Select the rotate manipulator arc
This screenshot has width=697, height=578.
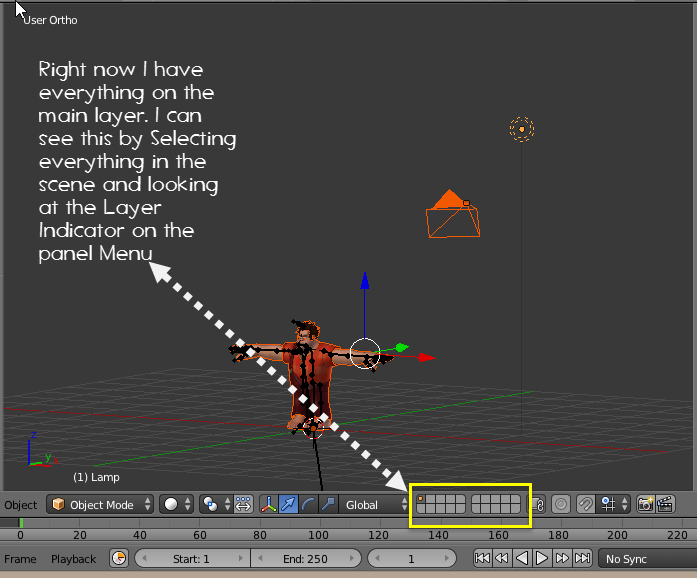tap(308, 505)
